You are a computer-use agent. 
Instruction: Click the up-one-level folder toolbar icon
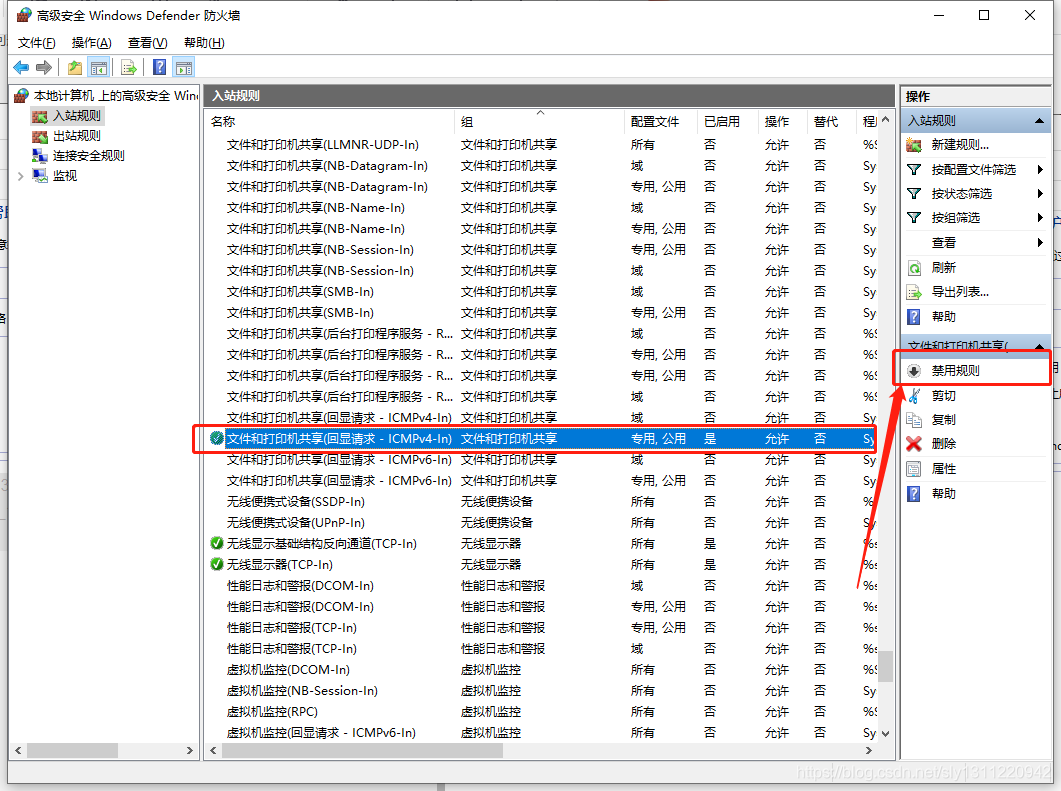[75, 68]
